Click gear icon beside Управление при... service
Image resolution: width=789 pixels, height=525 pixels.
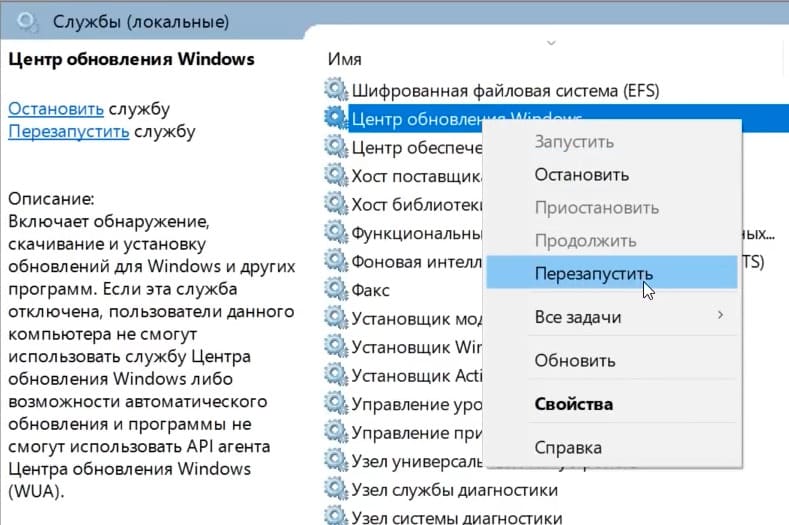(x=336, y=432)
